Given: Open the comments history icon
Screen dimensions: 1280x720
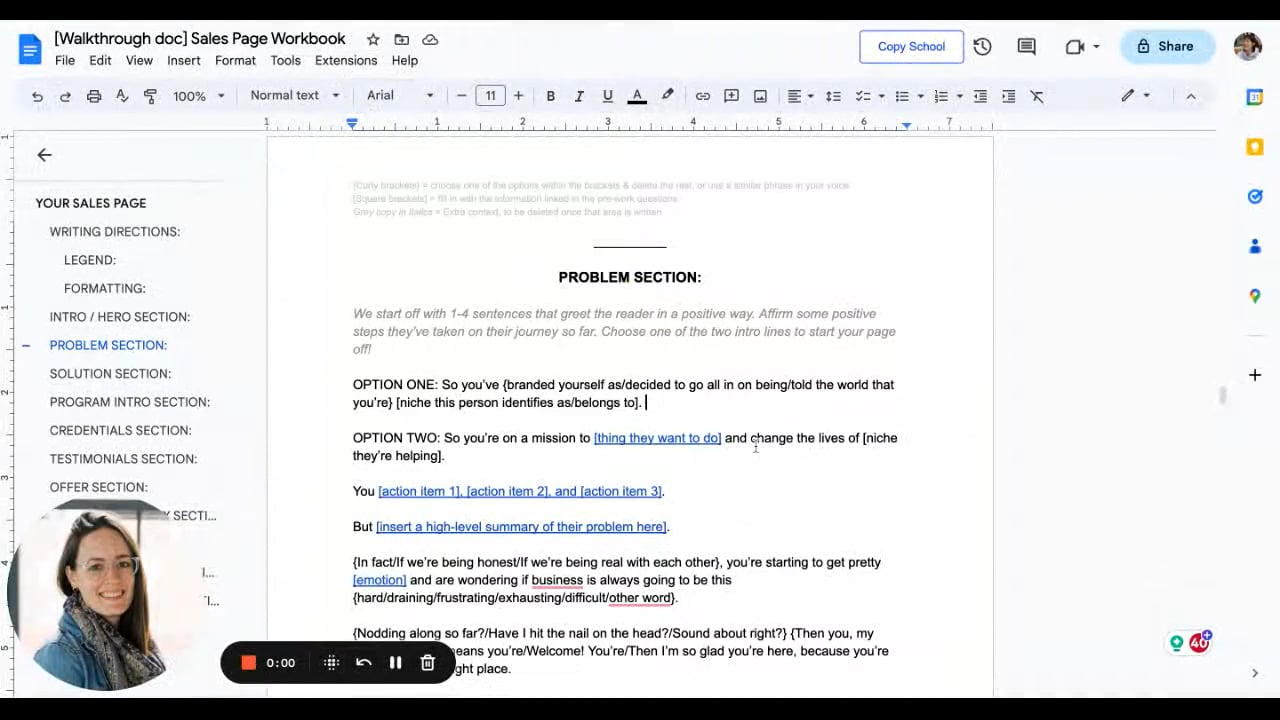Looking at the screenshot, I should pos(1026,46).
